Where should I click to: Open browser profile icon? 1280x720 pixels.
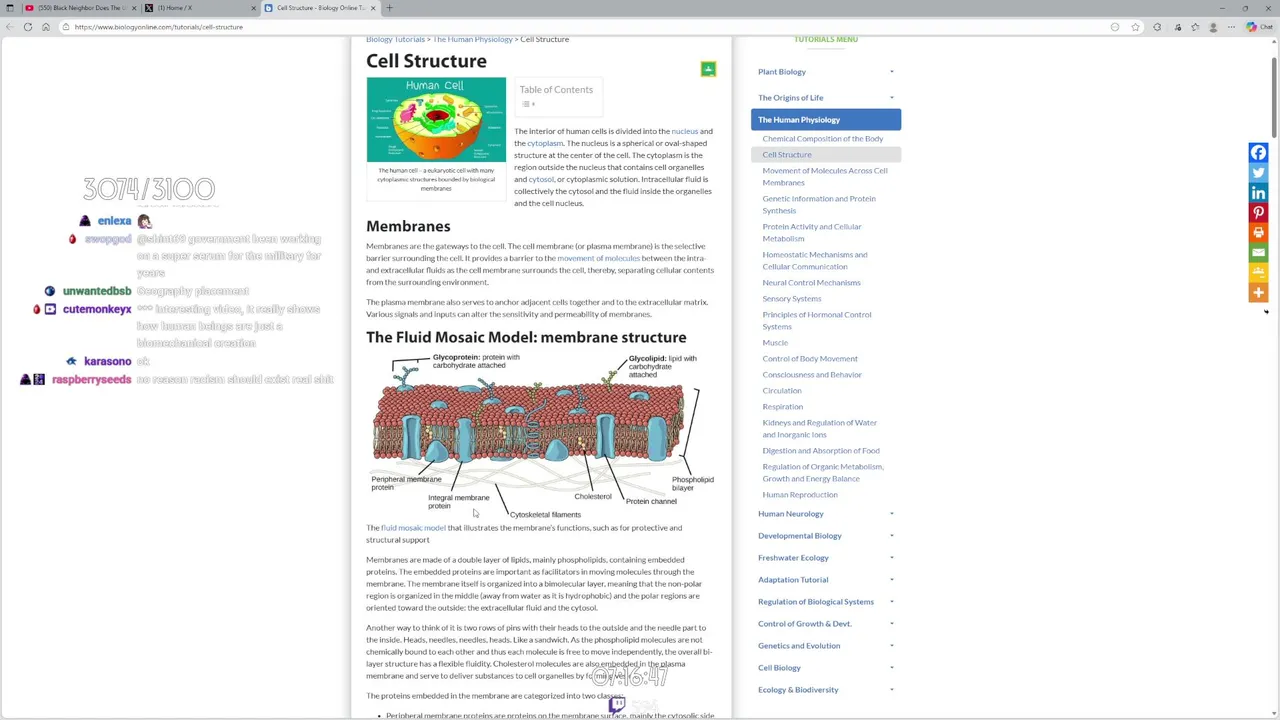[1212, 27]
